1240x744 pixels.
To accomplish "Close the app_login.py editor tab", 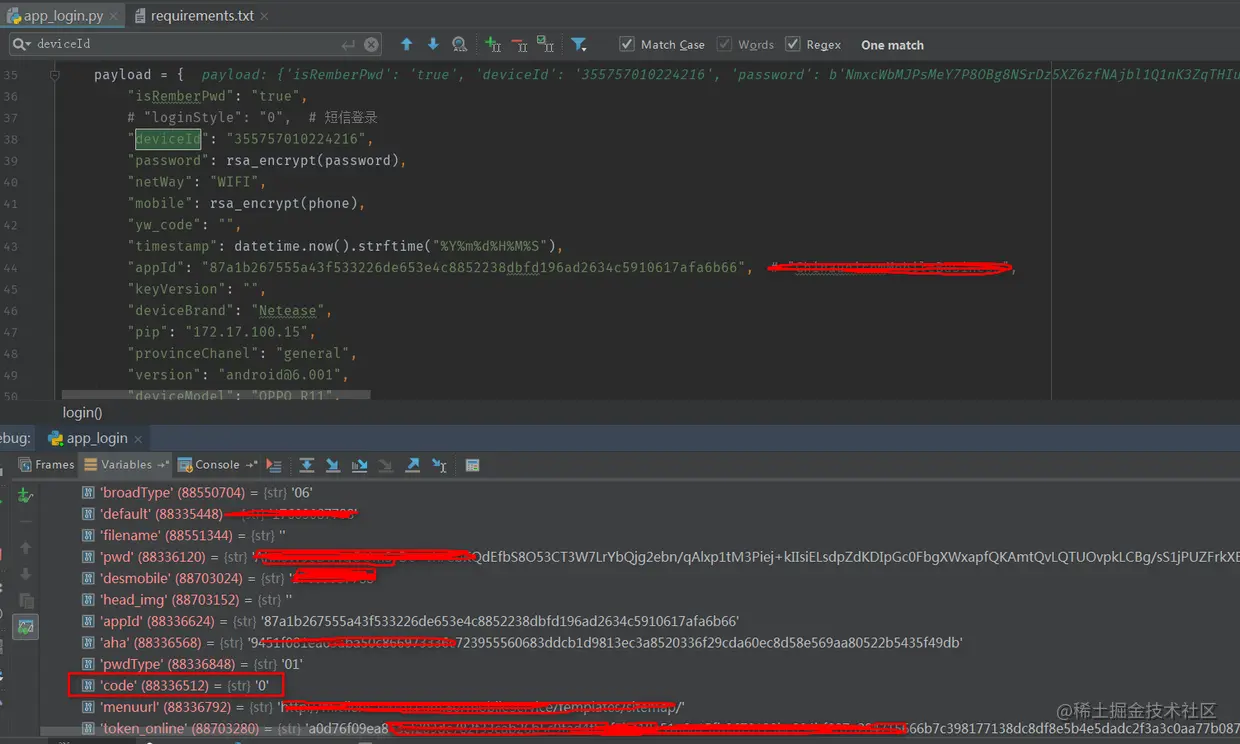I will tap(113, 16).
